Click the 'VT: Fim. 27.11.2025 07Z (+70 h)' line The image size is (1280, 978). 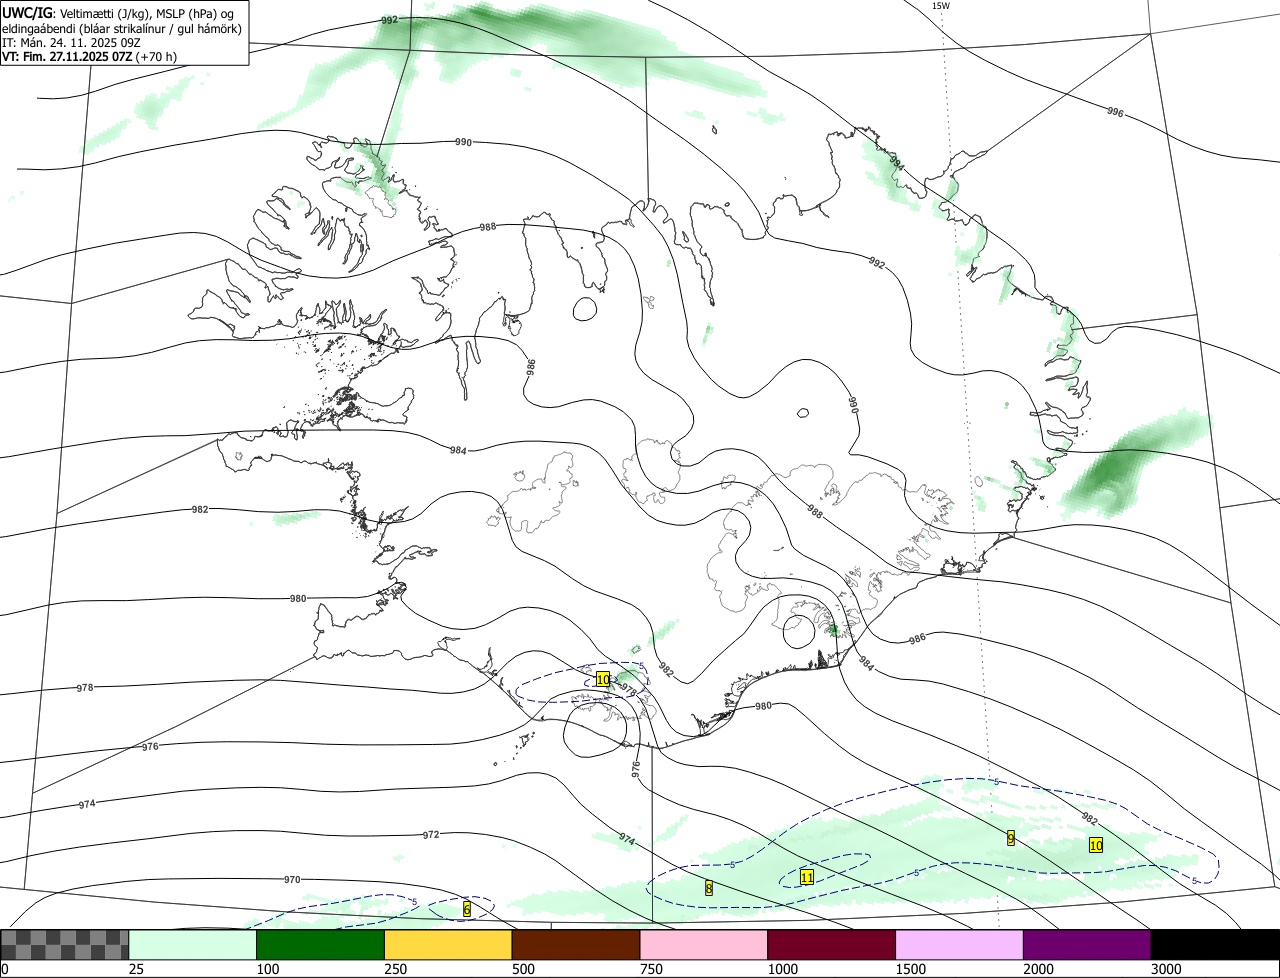pos(90,56)
